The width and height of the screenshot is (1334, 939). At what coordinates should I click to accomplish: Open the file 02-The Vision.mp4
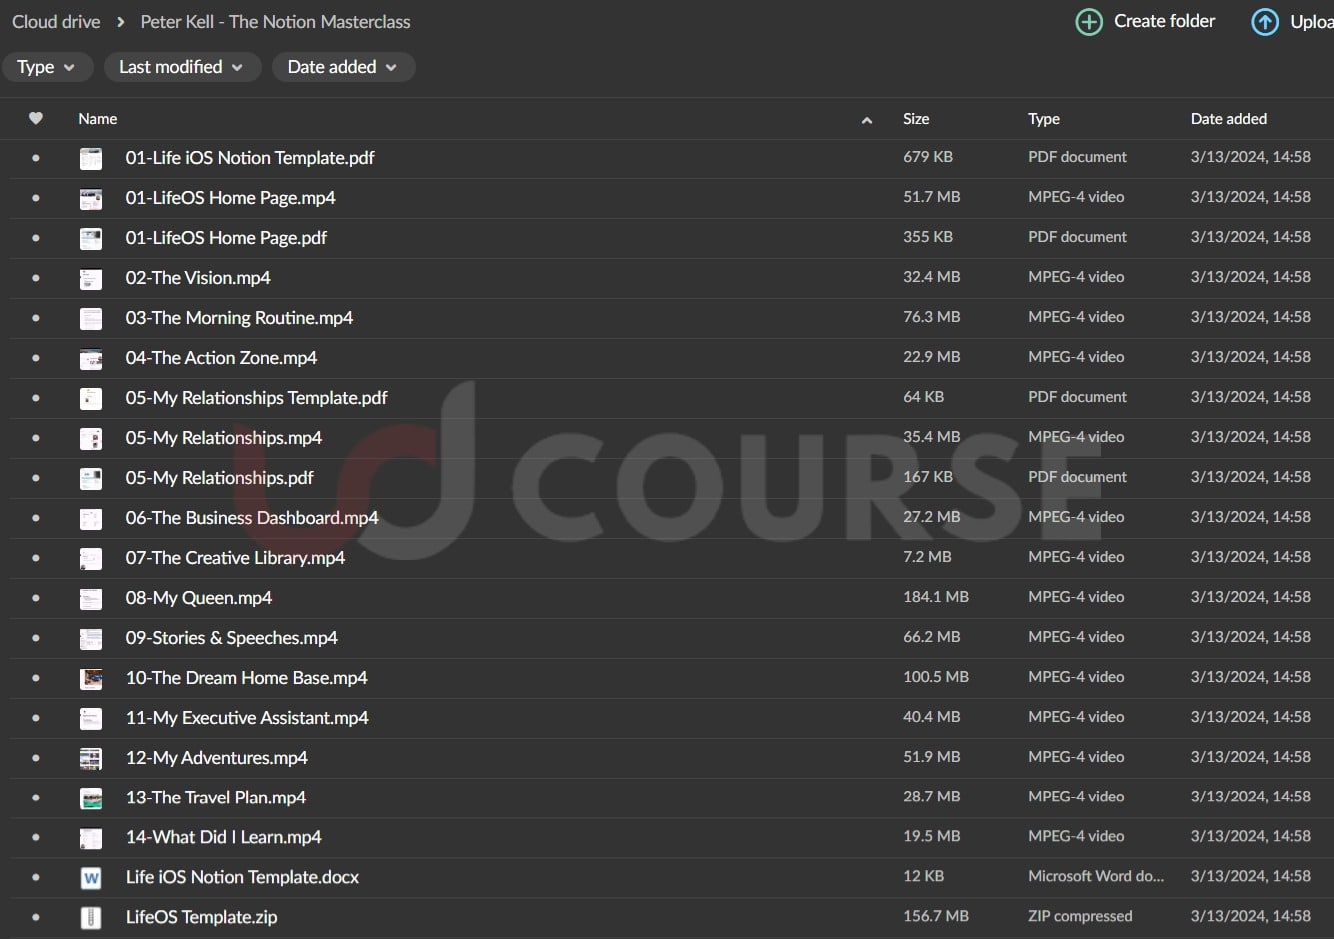coord(198,278)
